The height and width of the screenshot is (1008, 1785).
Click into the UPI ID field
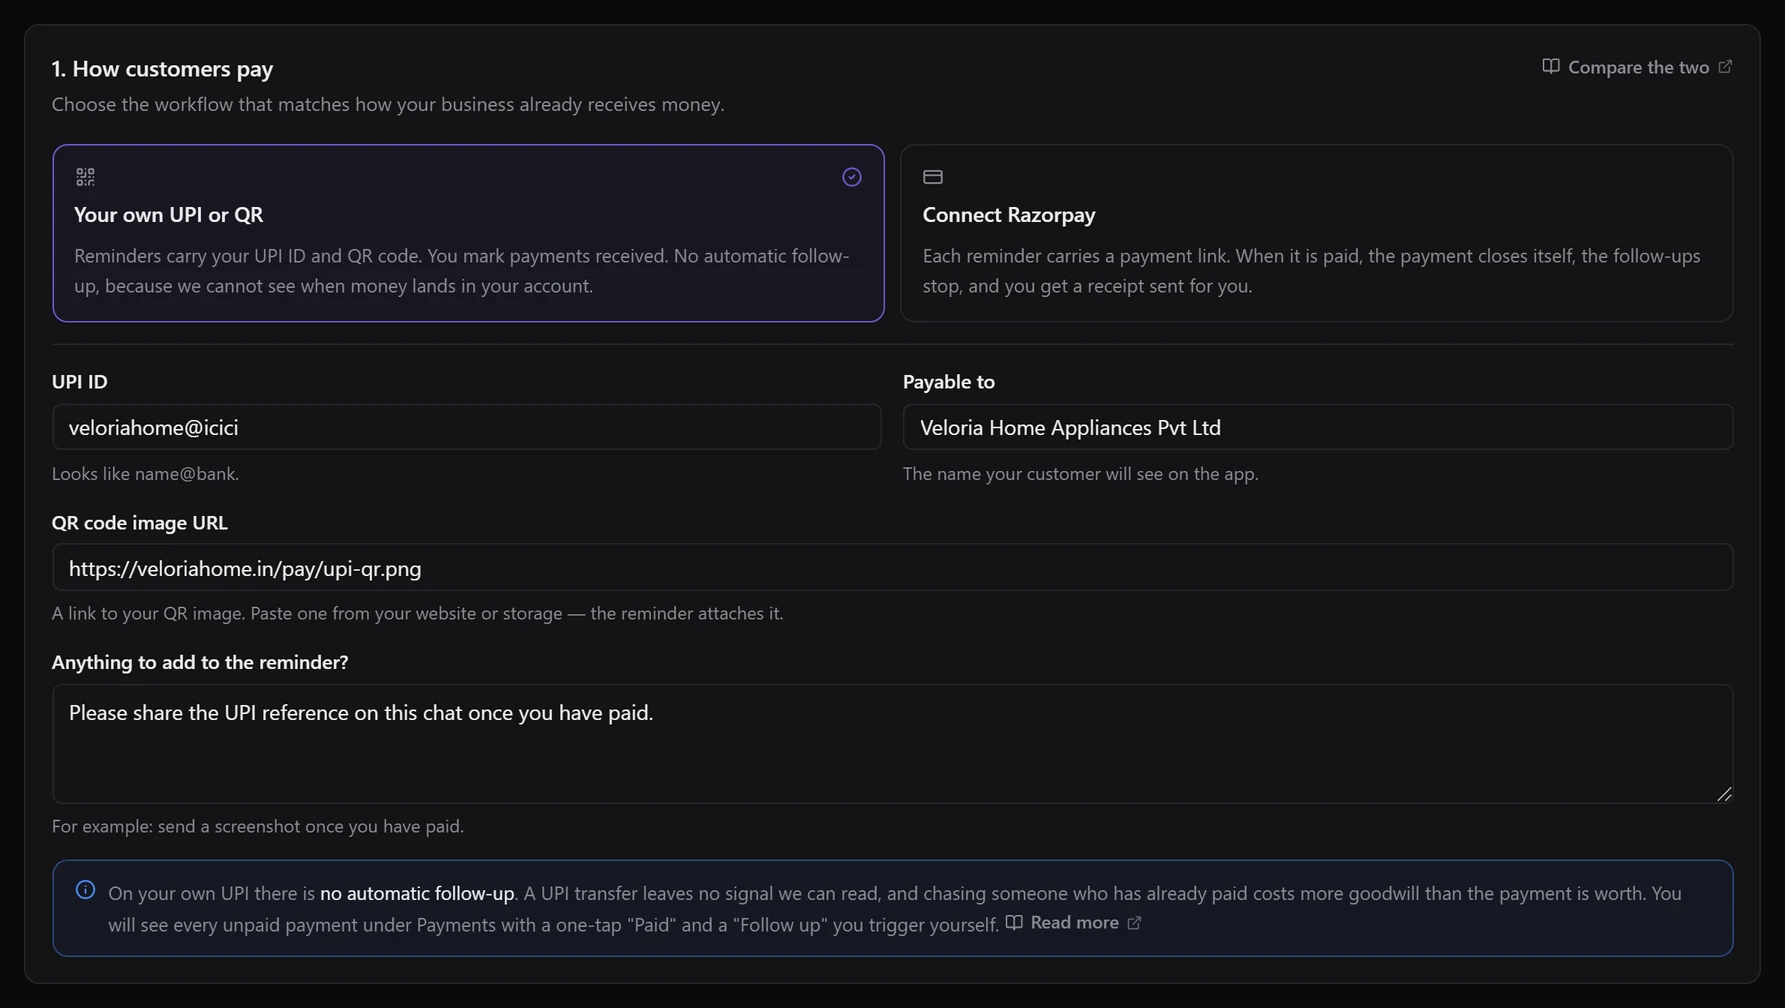coord(467,427)
